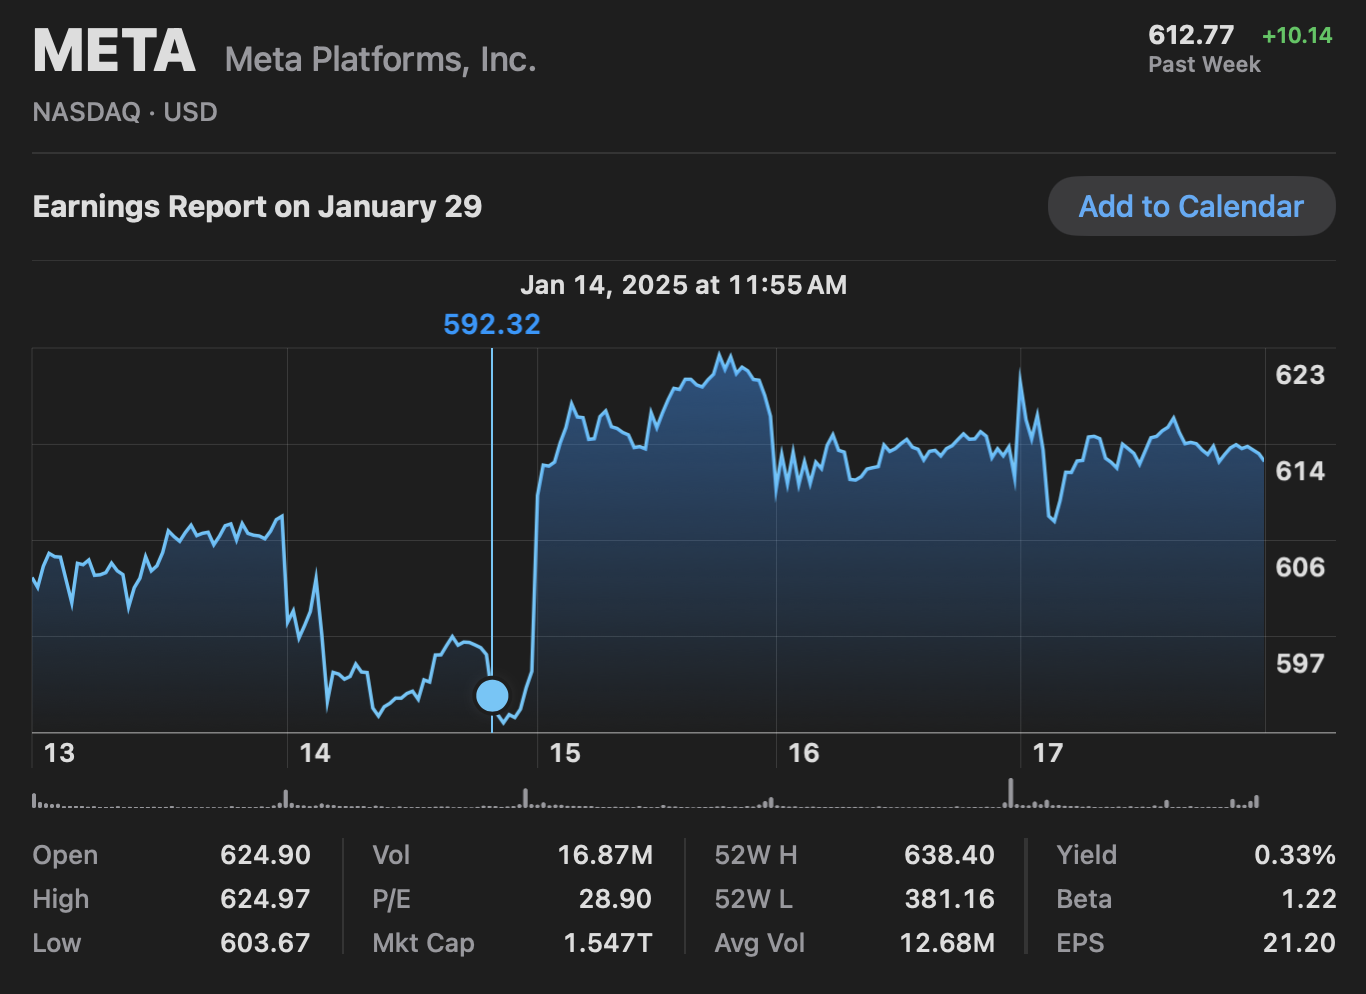Image resolution: width=1366 pixels, height=994 pixels.
Task: Click the NASDAQ · USD exchange label
Action: click(125, 112)
